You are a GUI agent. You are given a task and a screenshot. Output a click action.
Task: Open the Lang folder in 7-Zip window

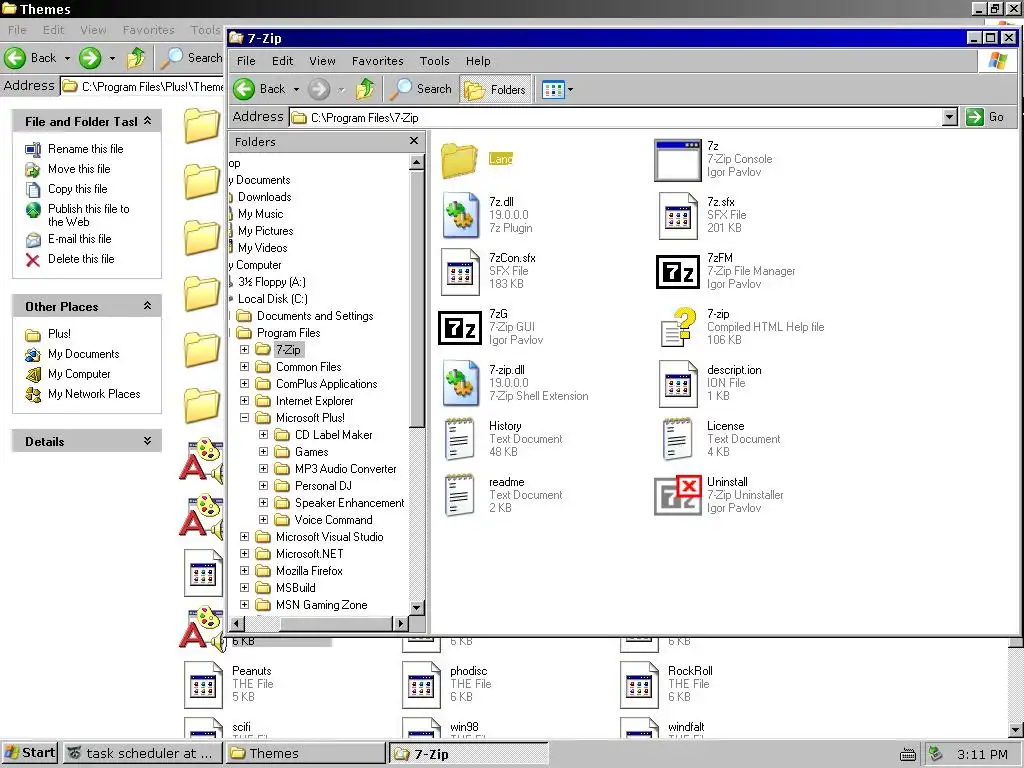460,160
